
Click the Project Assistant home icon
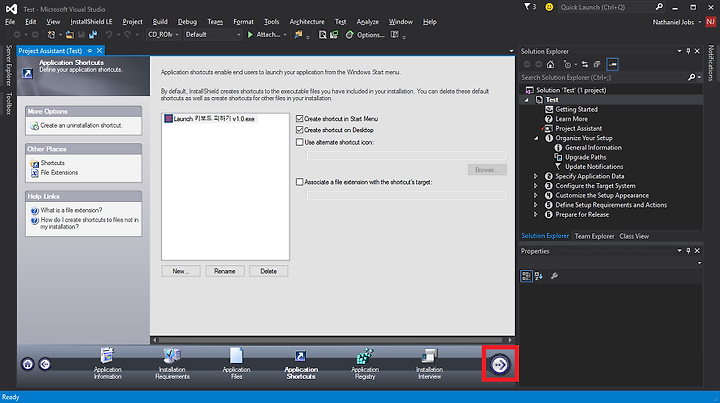(x=28, y=364)
